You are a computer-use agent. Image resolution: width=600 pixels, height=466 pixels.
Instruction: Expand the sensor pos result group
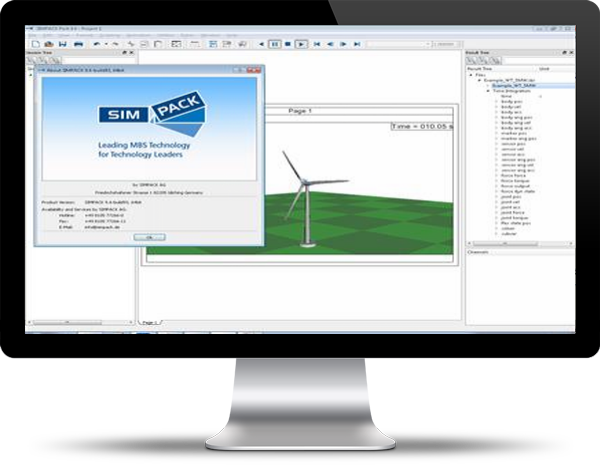pos(496,144)
